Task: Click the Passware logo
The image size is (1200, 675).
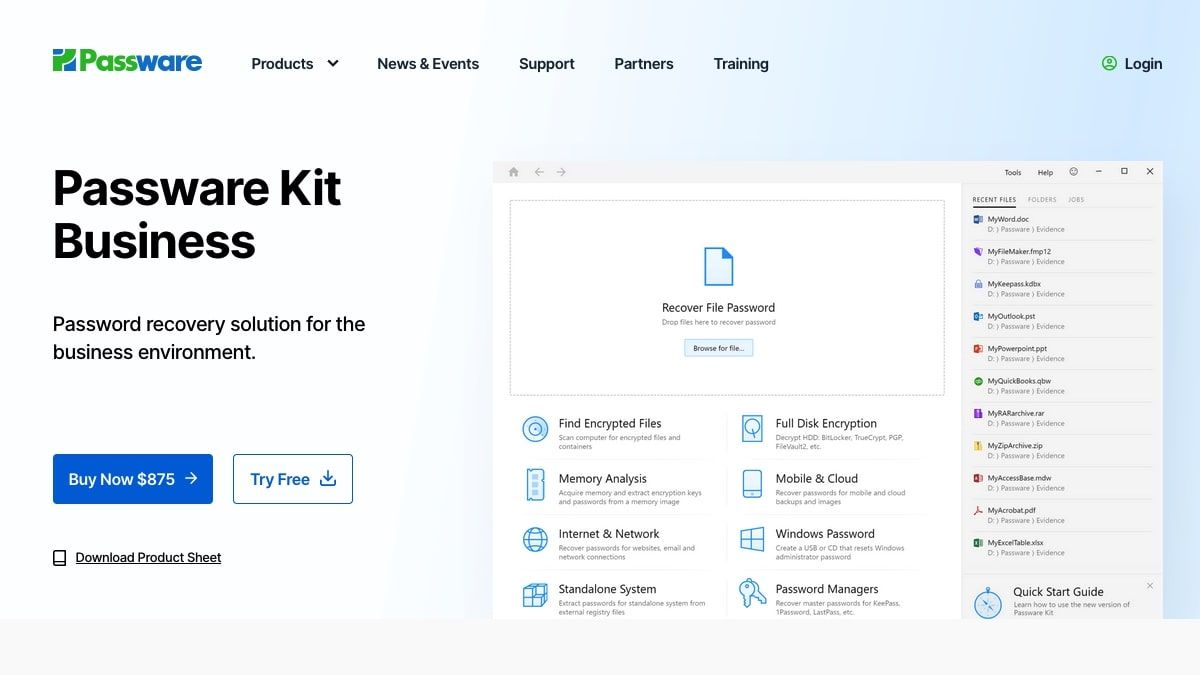Action: (x=126, y=61)
